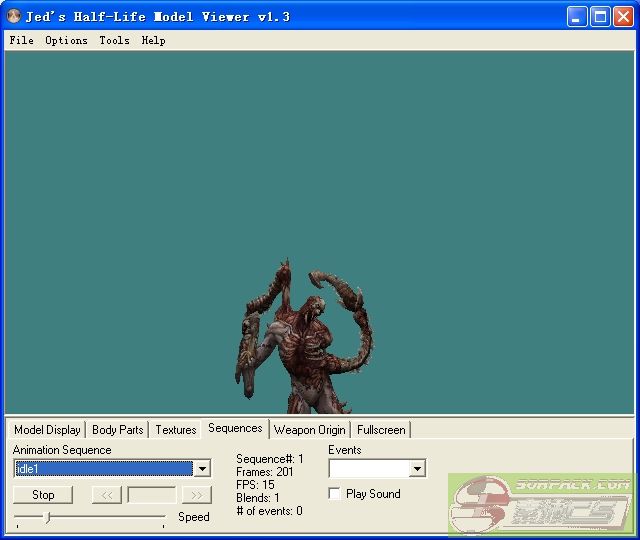The width and height of the screenshot is (640, 540).
Task: Click the previous frame << button
Action: tap(106, 495)
